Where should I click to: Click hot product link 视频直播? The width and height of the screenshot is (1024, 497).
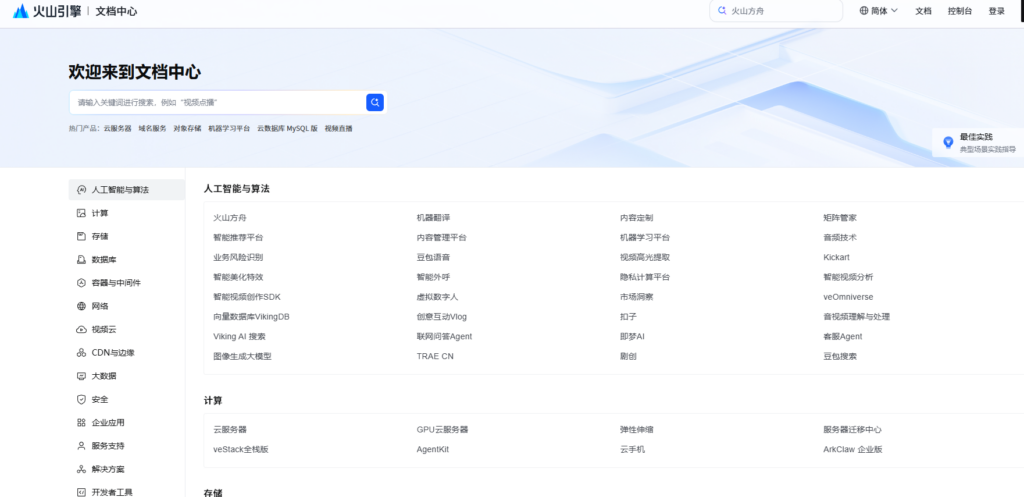[x=338, y=129]
